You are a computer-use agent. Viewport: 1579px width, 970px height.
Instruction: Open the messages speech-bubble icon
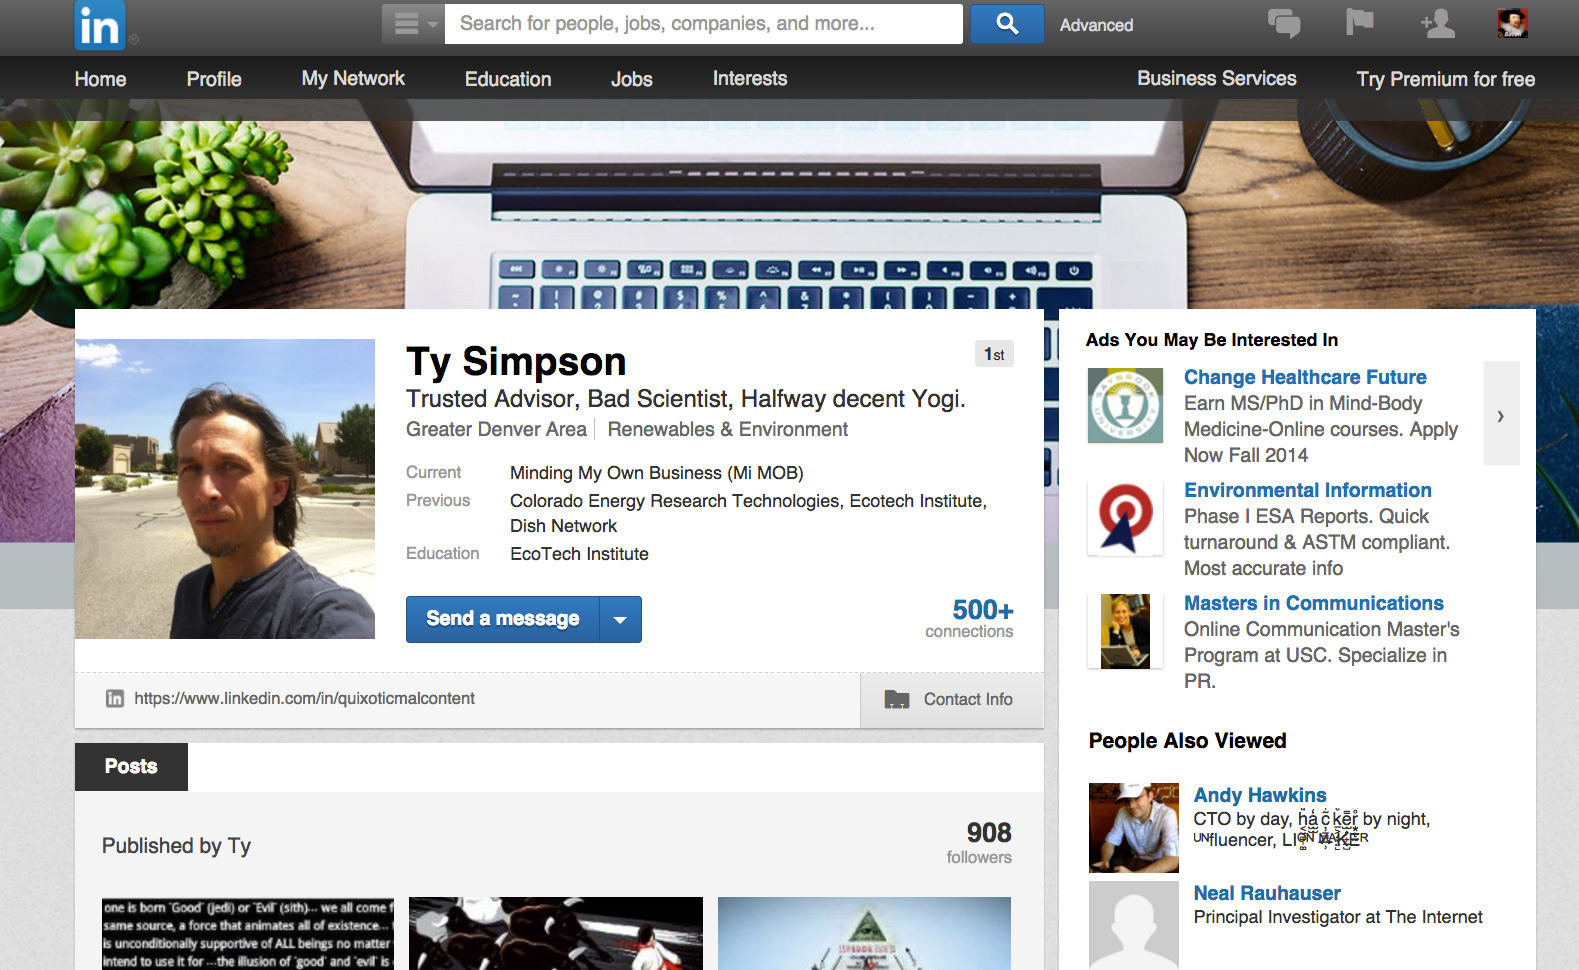pyautogui.click(x=1284, y=23)
